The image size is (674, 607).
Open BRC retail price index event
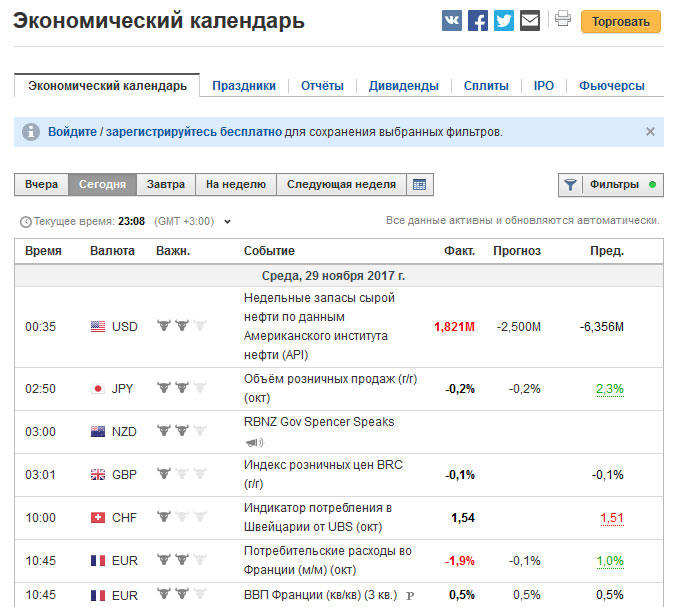point(323,474)
